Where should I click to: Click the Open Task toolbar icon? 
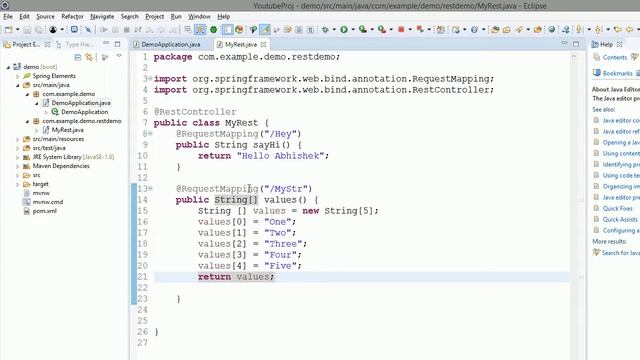point(507,29)
